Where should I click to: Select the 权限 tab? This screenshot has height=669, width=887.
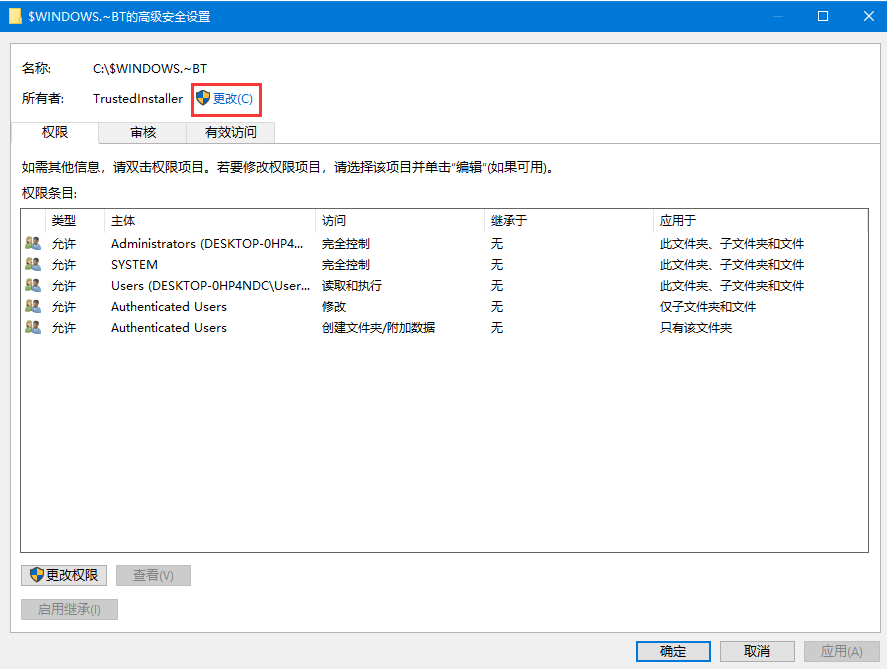[x=55, y=132]
